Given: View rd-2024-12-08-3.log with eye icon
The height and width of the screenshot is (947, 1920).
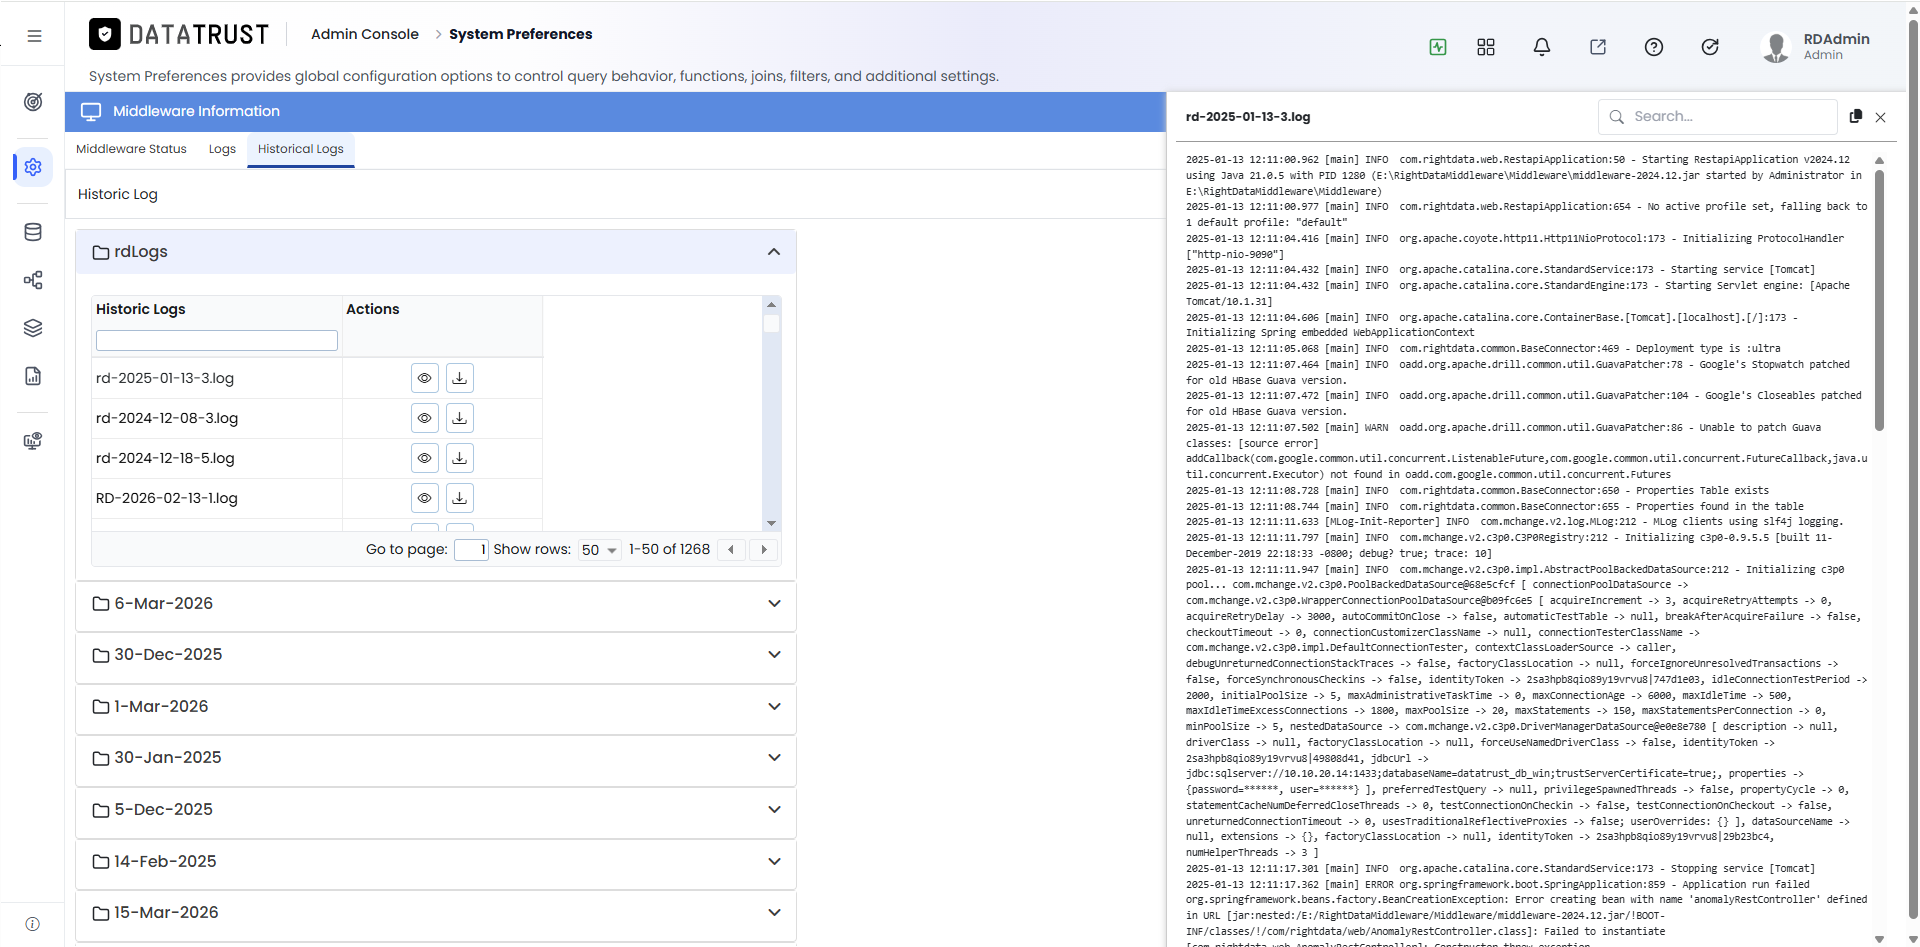Looking at the screenshot, I should pyautogui.click(x=425, y=418).
